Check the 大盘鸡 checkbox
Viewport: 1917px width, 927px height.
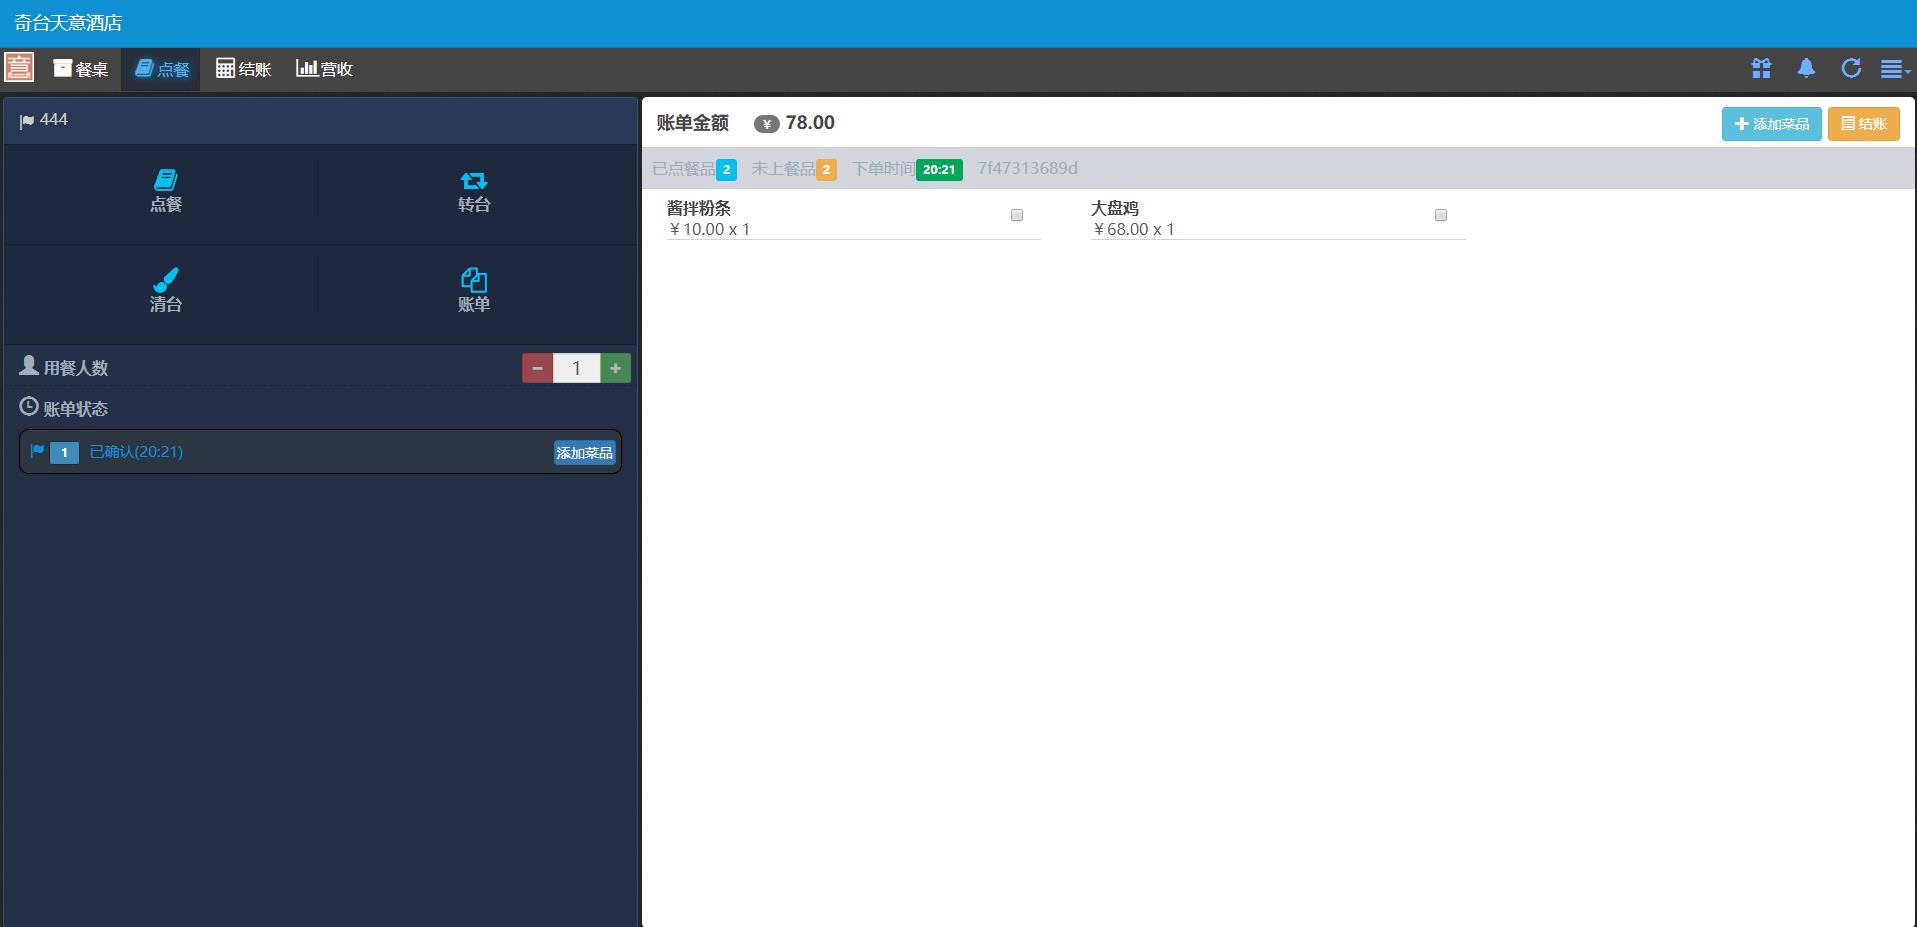click(1441, 215)
